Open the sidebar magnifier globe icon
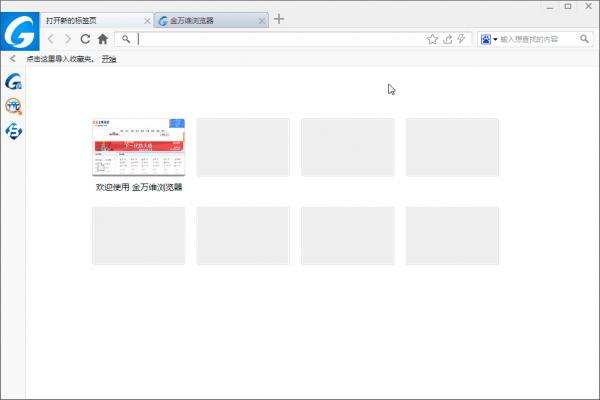 tap(14, 106)
